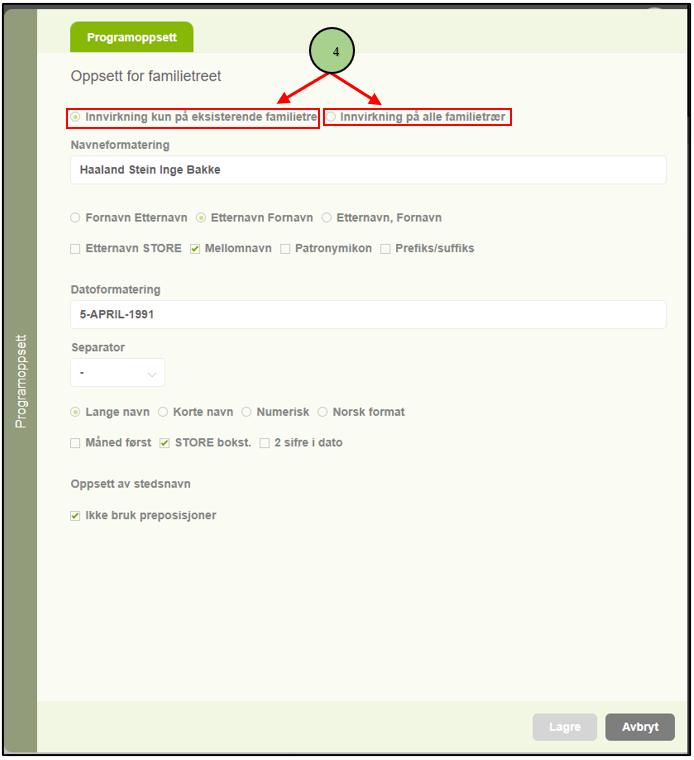Enable 'Måned først' checkbox
Image resolution: width=694 pixels, height=760 pixels.
click(x=76, y=442)
